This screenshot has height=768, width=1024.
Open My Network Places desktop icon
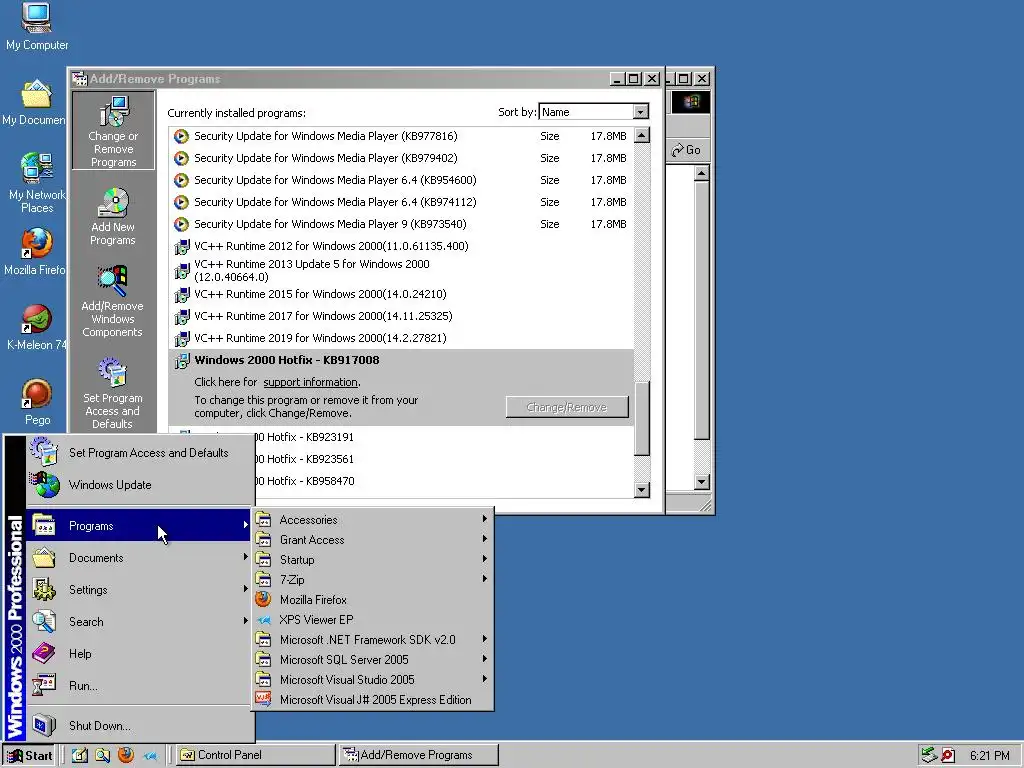(37, 182)
